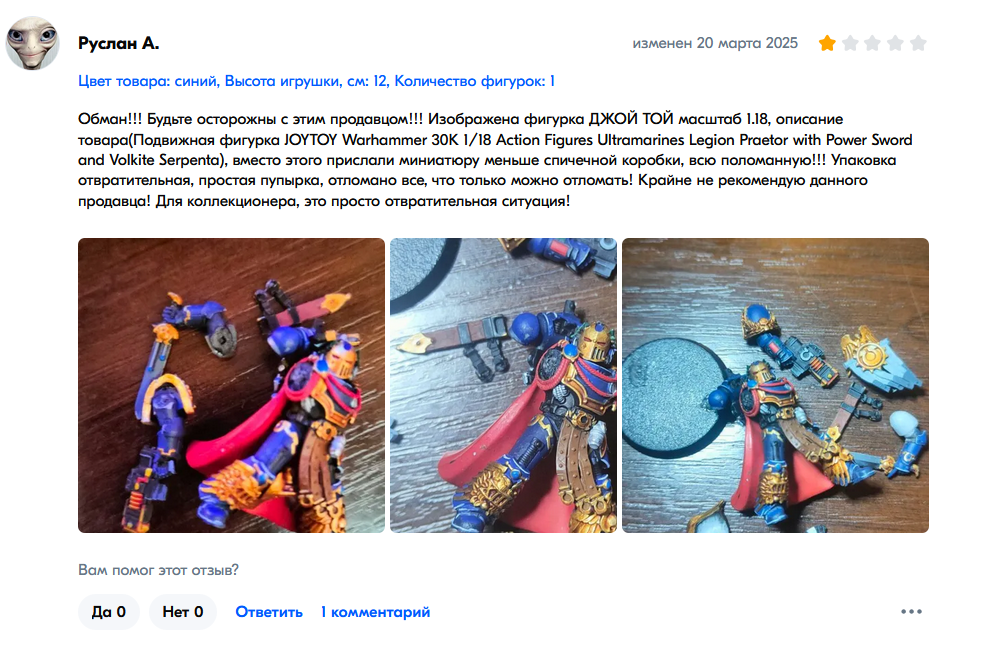Expand the 1 комментарий thread
The height and width of the screenshot is (653, 1008).
(x=375, y=612)
